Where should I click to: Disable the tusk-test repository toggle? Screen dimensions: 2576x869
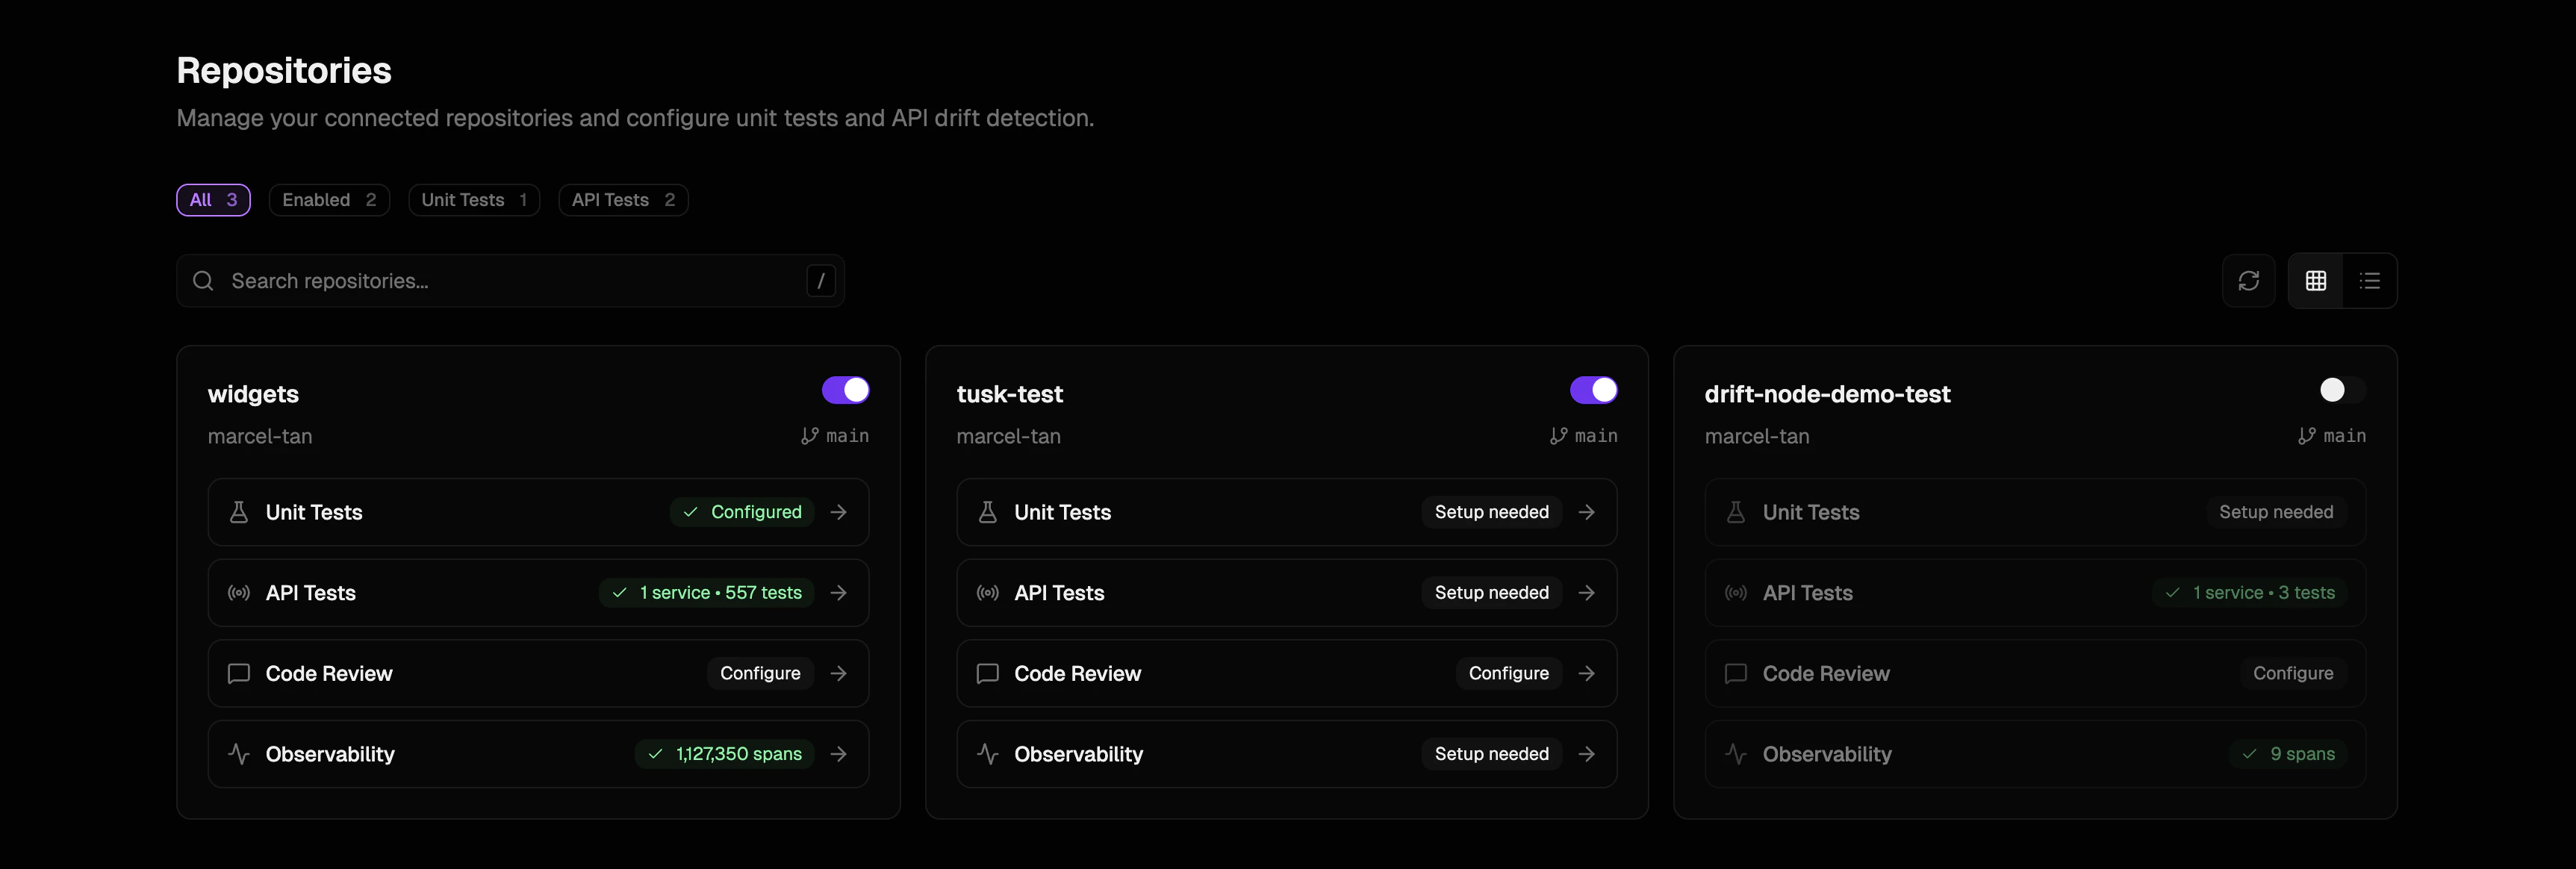point(1594,390)
